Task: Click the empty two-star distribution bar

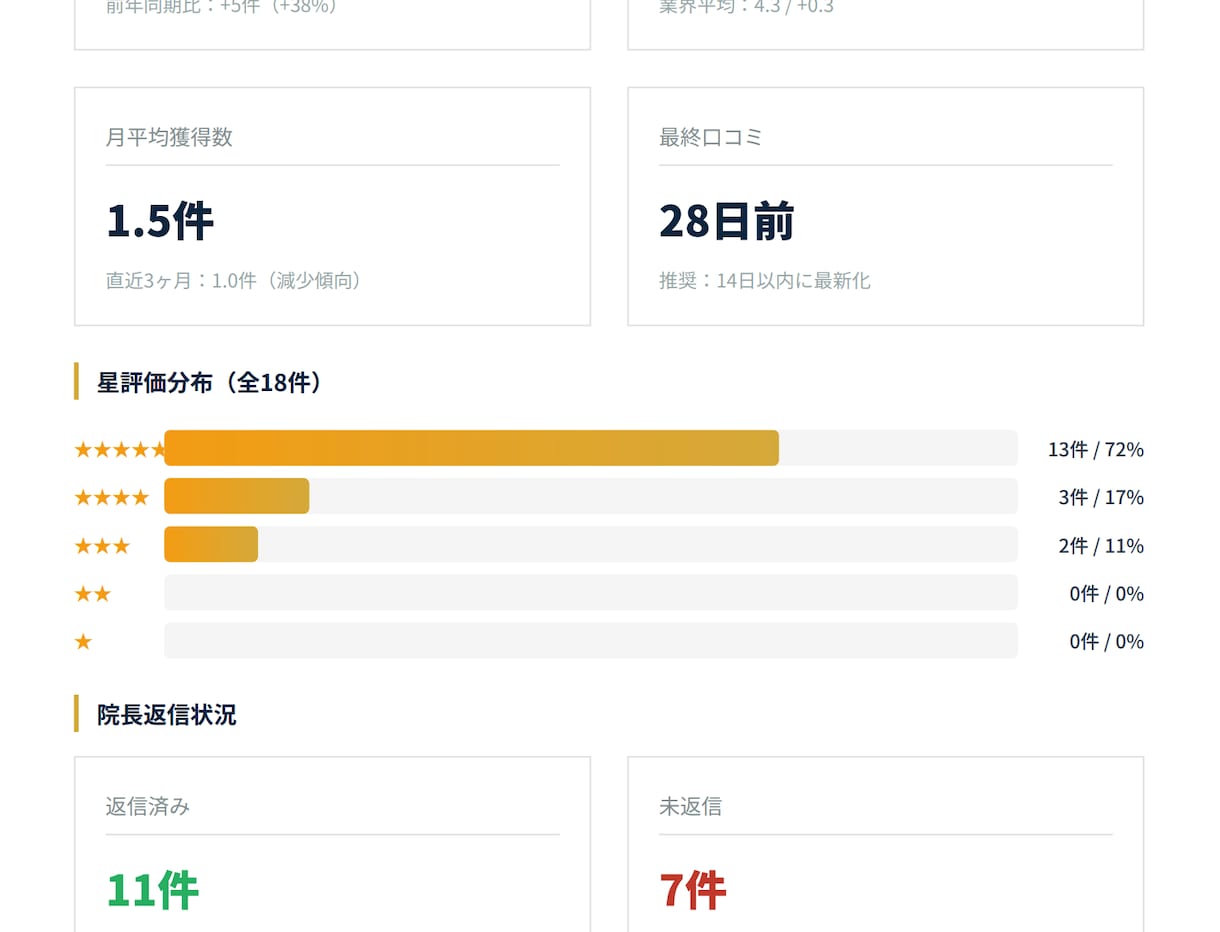Action: point(591,592)
